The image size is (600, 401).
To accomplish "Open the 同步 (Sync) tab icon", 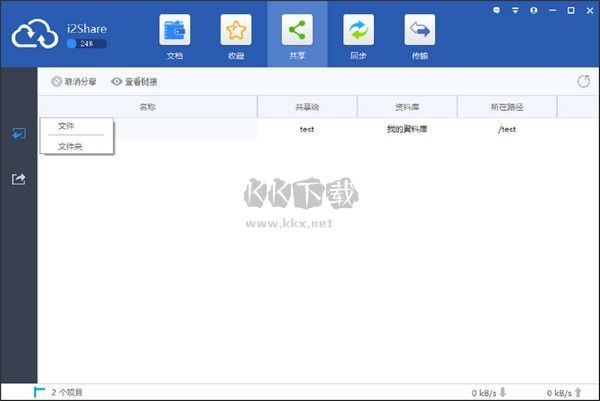I will [x=358, y=32].
